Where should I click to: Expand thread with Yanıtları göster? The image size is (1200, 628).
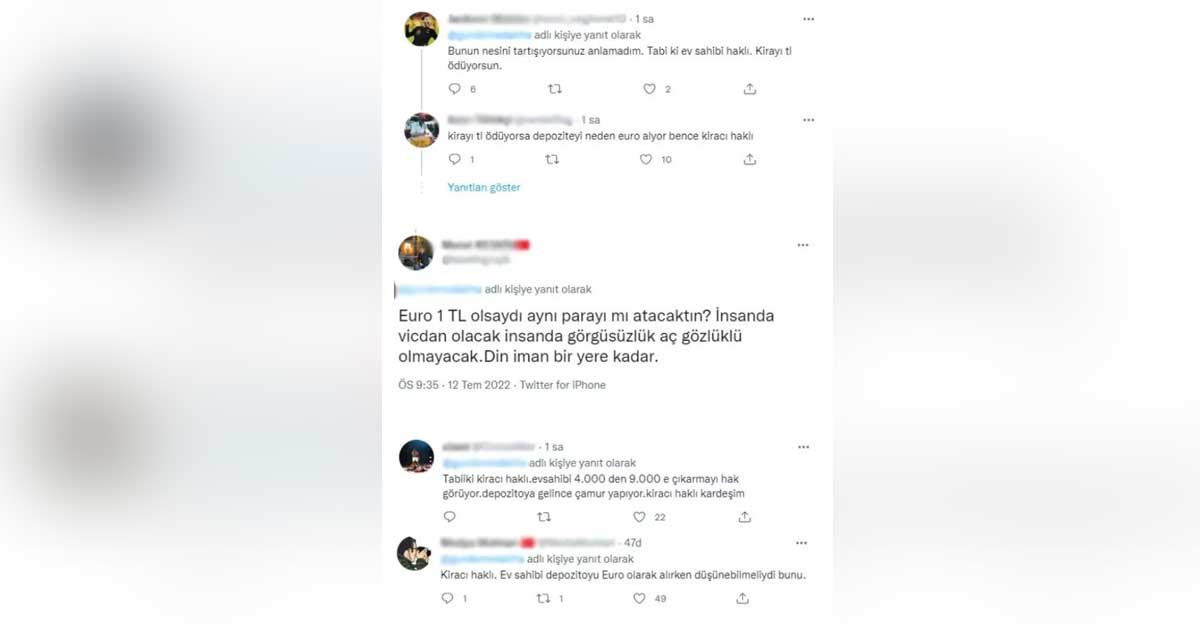pos(484,187)
